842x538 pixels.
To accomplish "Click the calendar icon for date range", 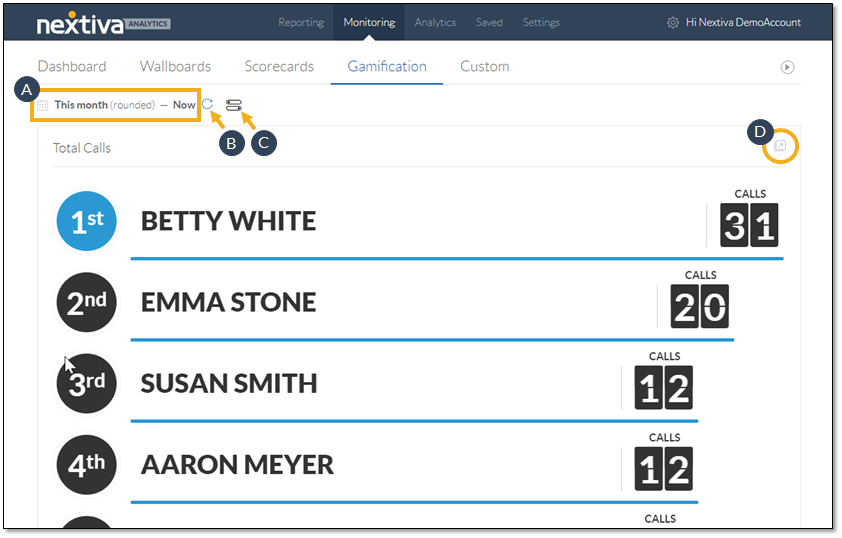I will point(42,105).
